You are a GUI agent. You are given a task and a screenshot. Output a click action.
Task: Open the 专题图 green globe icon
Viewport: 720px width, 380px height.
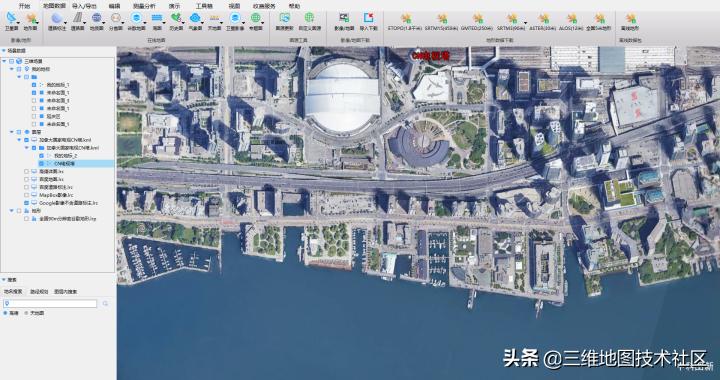point(255,18)
